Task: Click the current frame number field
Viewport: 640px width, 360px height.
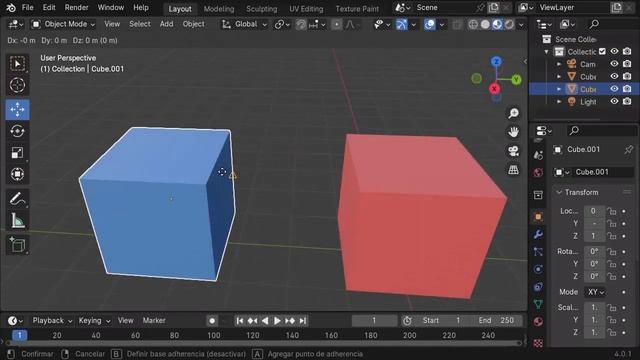Action: 374,321
